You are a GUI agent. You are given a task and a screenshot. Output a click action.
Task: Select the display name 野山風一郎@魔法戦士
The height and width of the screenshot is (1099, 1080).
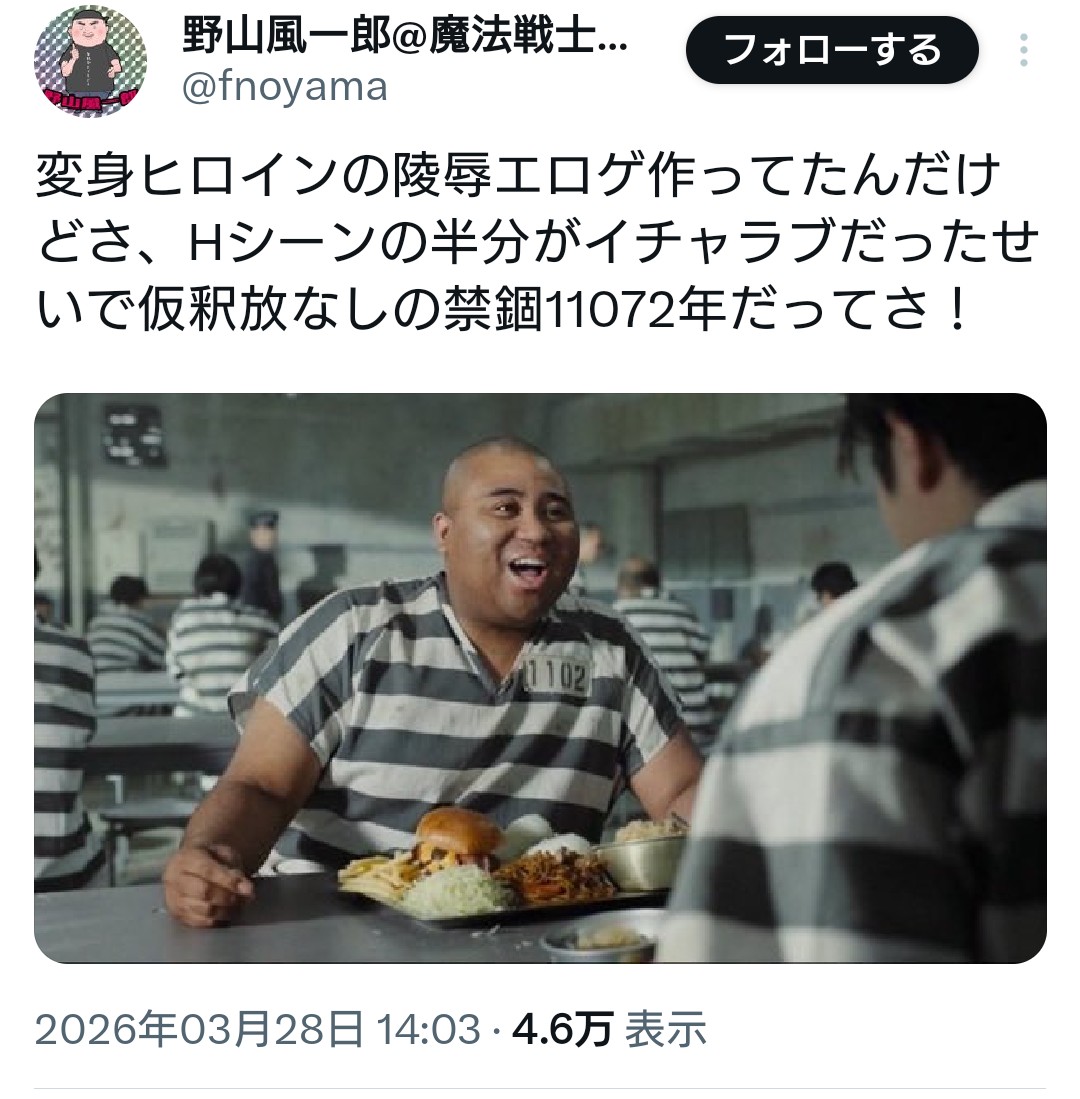pos(389,35)
